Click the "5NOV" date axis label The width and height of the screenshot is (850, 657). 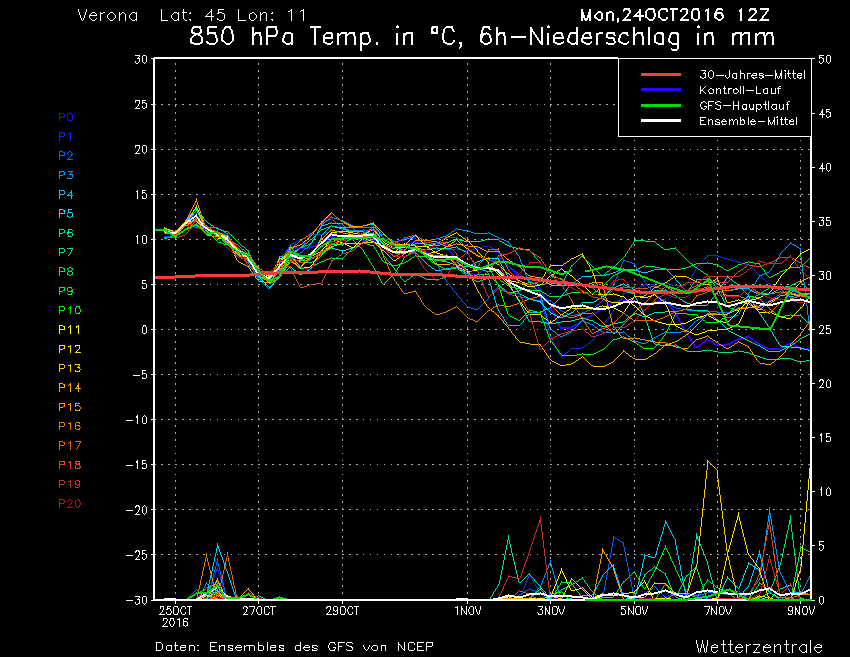[634, 611]
